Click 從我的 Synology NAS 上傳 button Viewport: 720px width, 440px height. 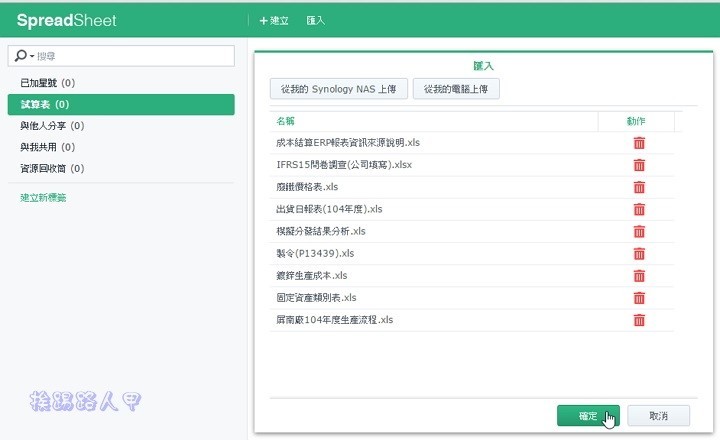(339, 89)
